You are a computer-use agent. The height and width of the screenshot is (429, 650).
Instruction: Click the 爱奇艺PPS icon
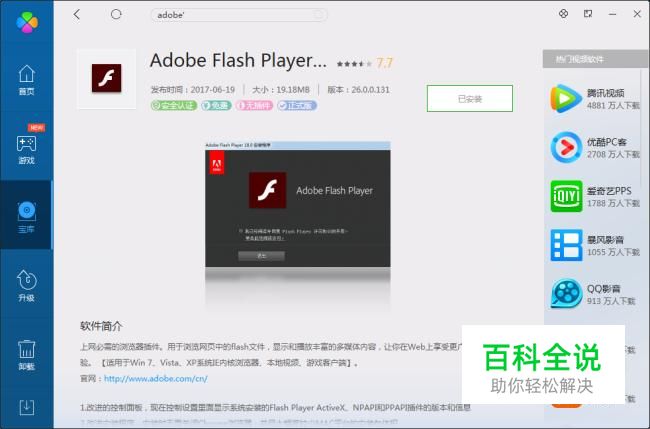[566, 196]
